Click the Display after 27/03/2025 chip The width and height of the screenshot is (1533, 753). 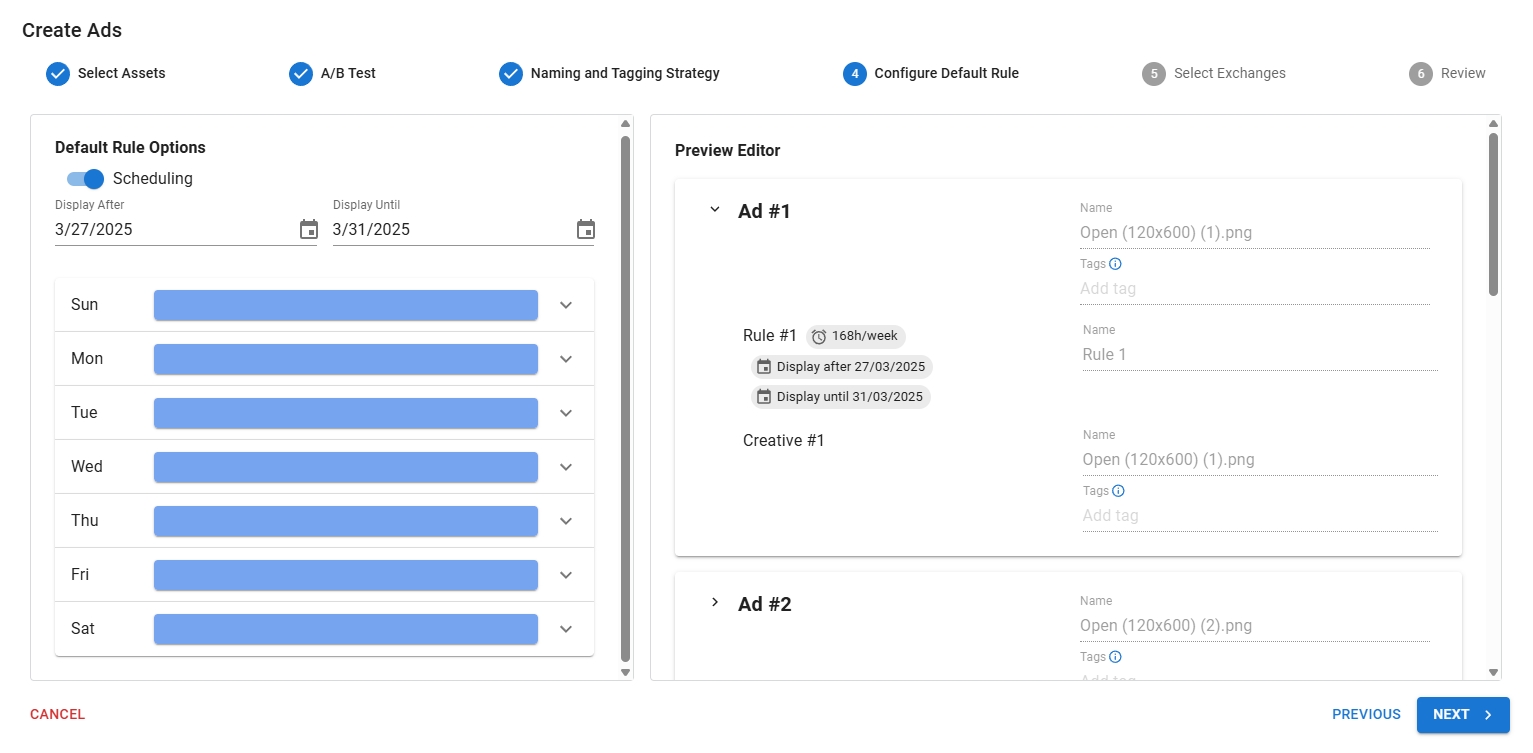click(841, 367)
